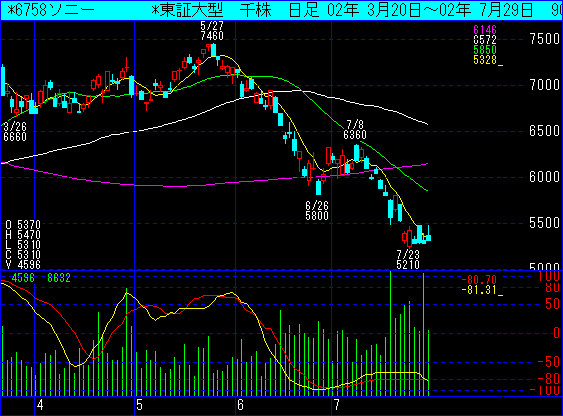The image size is (563, 416).
Task: Click the month 5 axis label
Action: coord(139,405)
